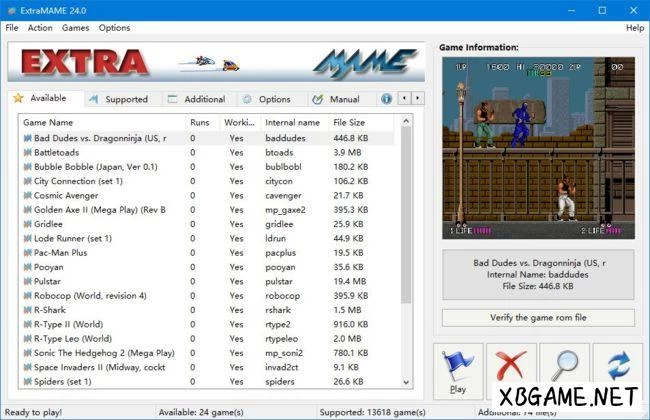Click the Battletoads game icon
Screen dimensions: 650x420
click(x=27, y=152)
